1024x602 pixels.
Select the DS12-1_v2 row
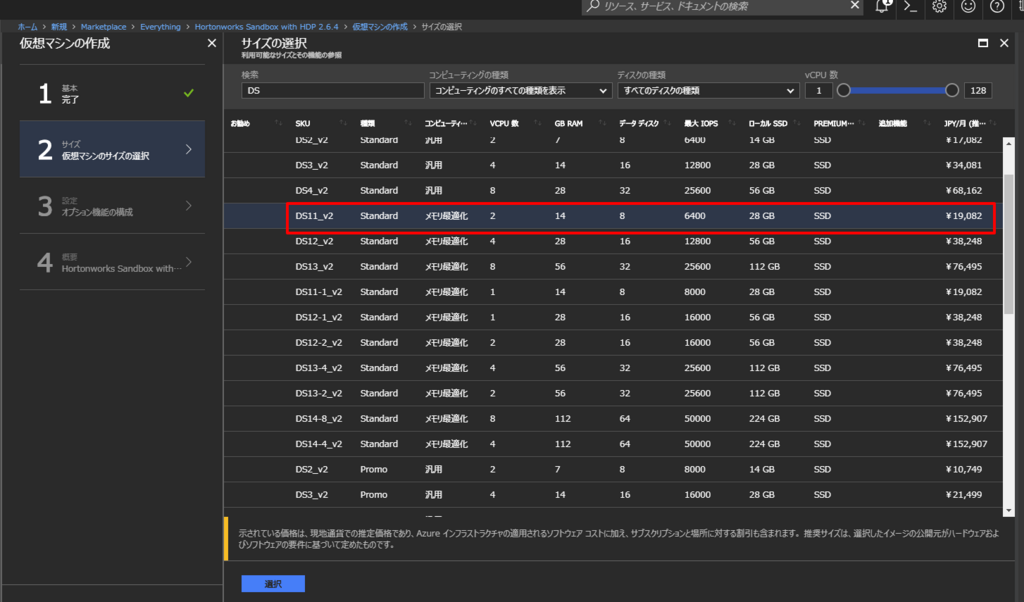(x=614, y=317)
